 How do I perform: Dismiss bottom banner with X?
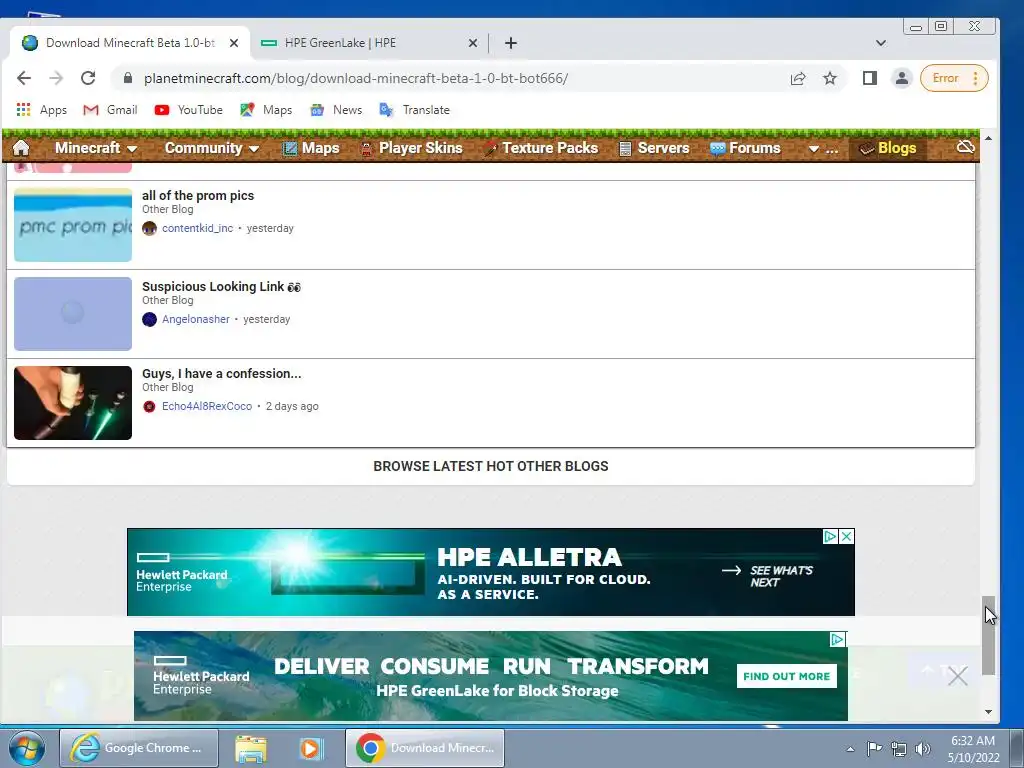click(957, 676)
